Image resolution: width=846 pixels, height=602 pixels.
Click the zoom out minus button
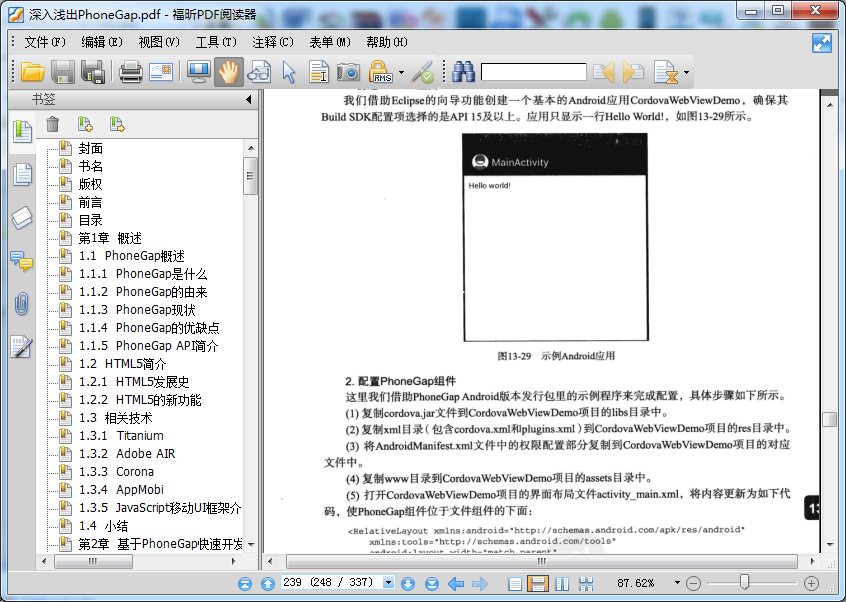pyautogui.click(x=693, y=583)
